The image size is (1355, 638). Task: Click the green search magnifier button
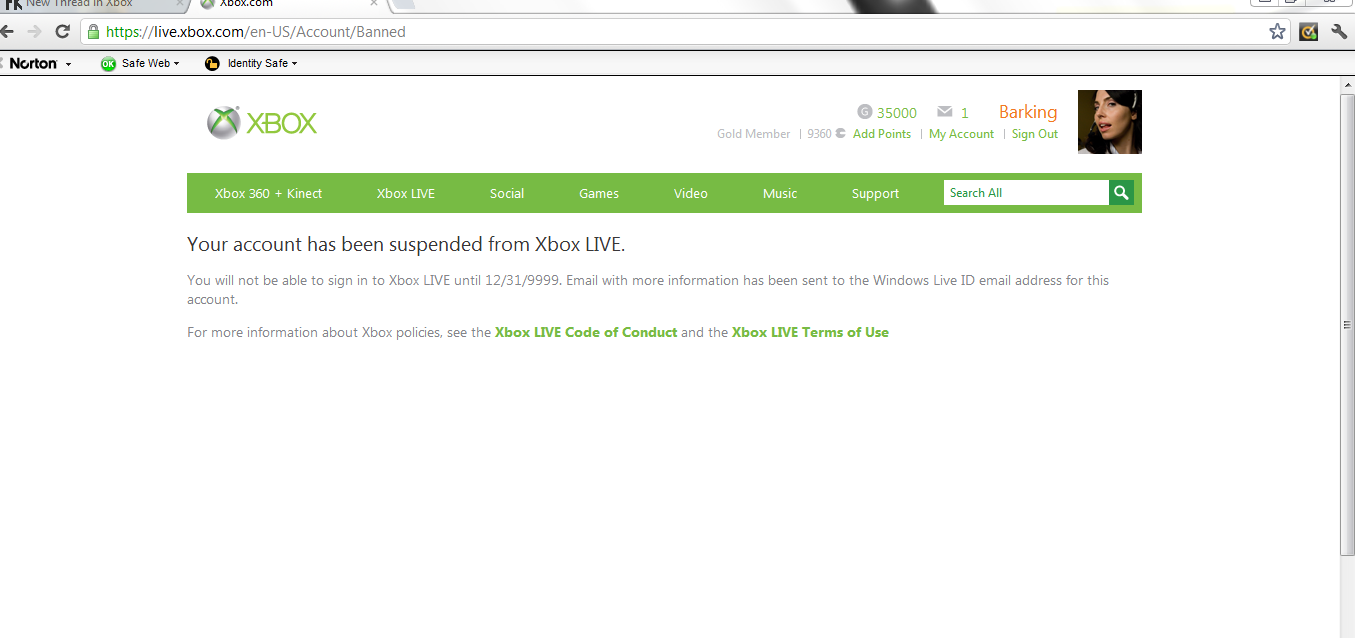coord(1121,193)
